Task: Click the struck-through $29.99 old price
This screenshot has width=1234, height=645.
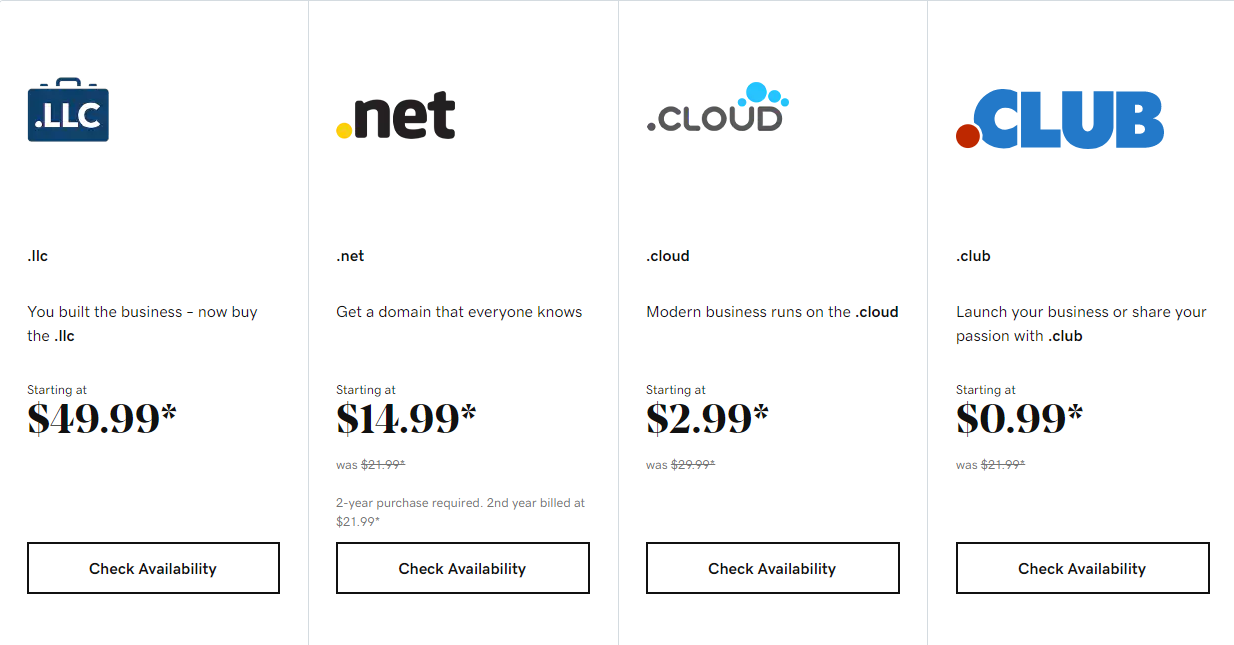Action: coord(692,465)
